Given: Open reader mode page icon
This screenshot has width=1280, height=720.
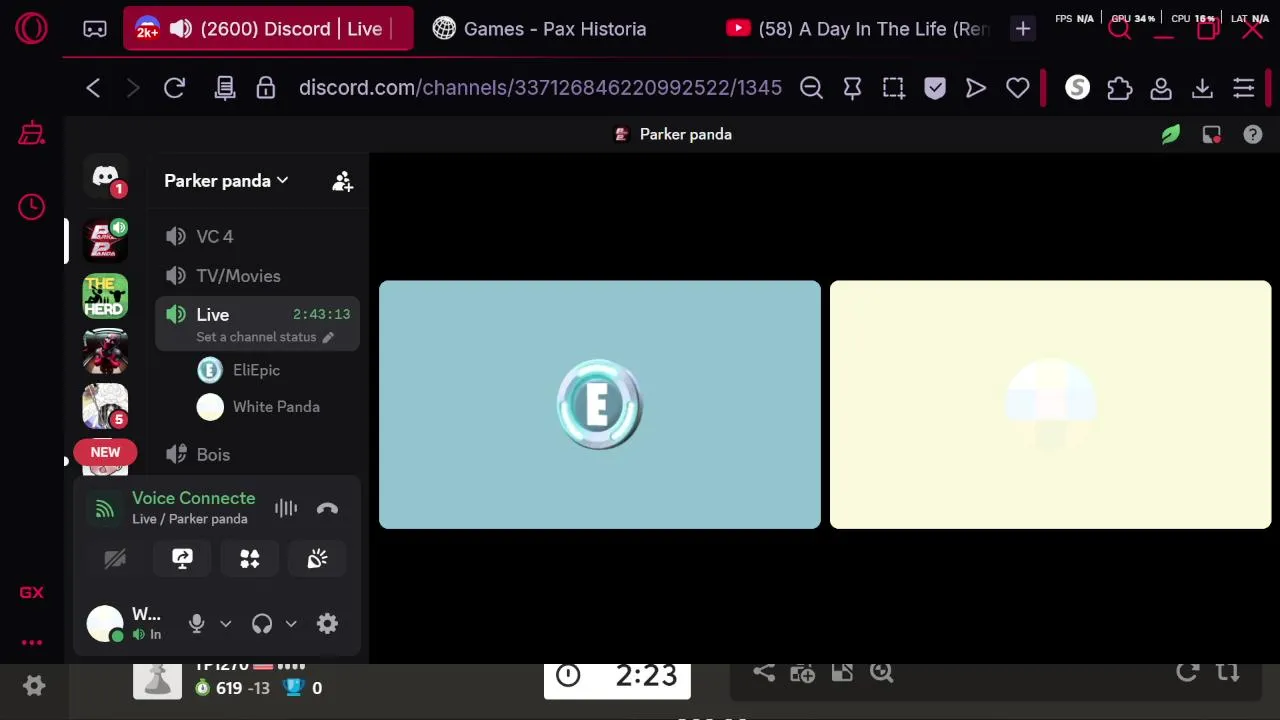Looking at the screenshot, I should click(x=225, y=88).
